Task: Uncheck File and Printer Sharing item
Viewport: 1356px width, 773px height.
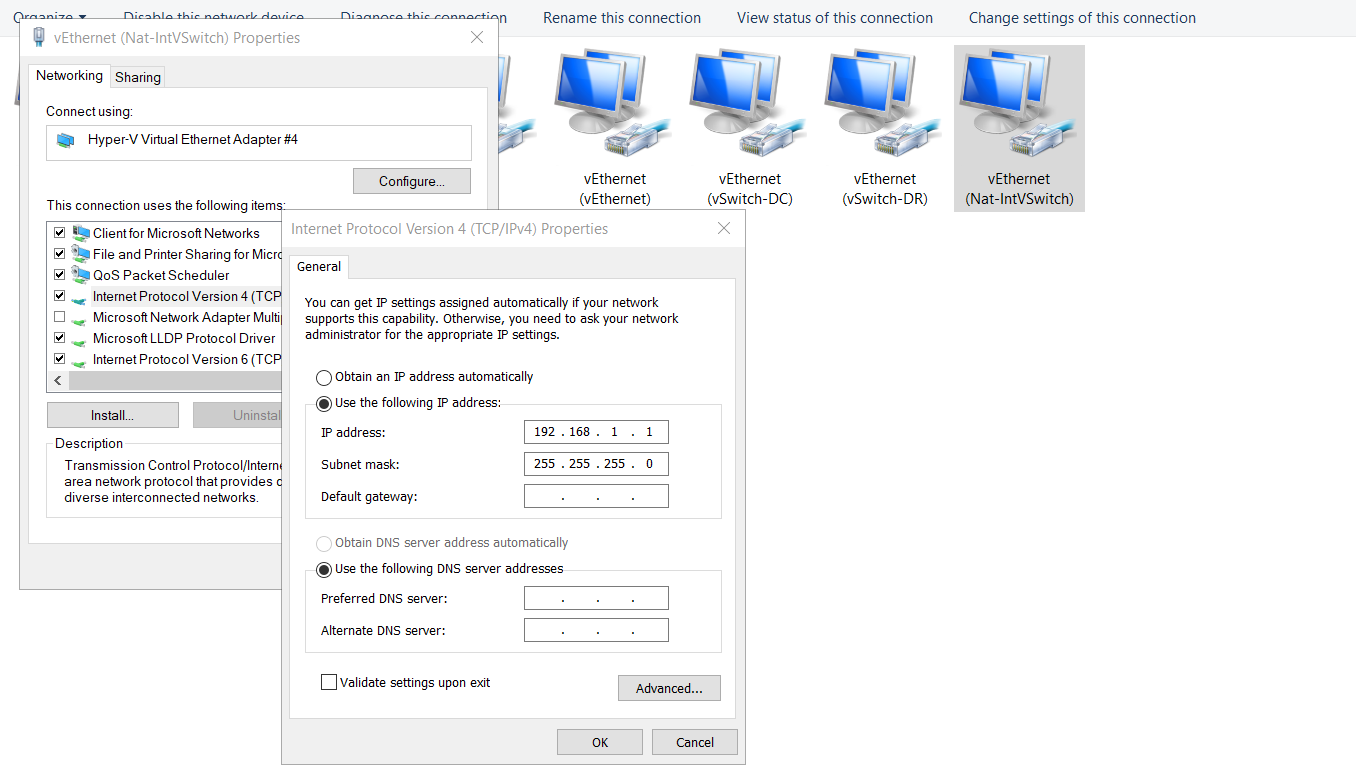Action: pyautogui.click(x=59, y=254)
